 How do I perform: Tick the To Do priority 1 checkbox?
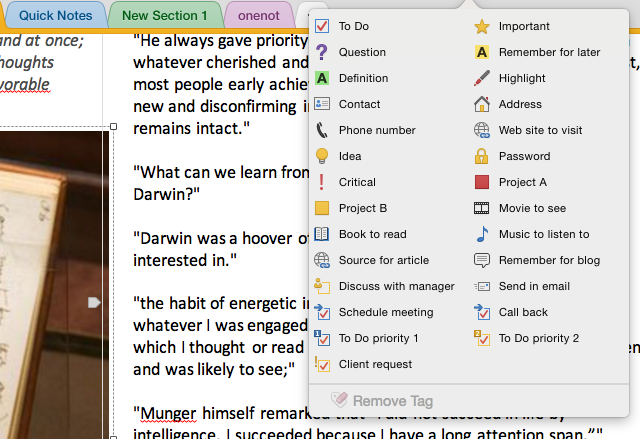[x=322, y=338]
